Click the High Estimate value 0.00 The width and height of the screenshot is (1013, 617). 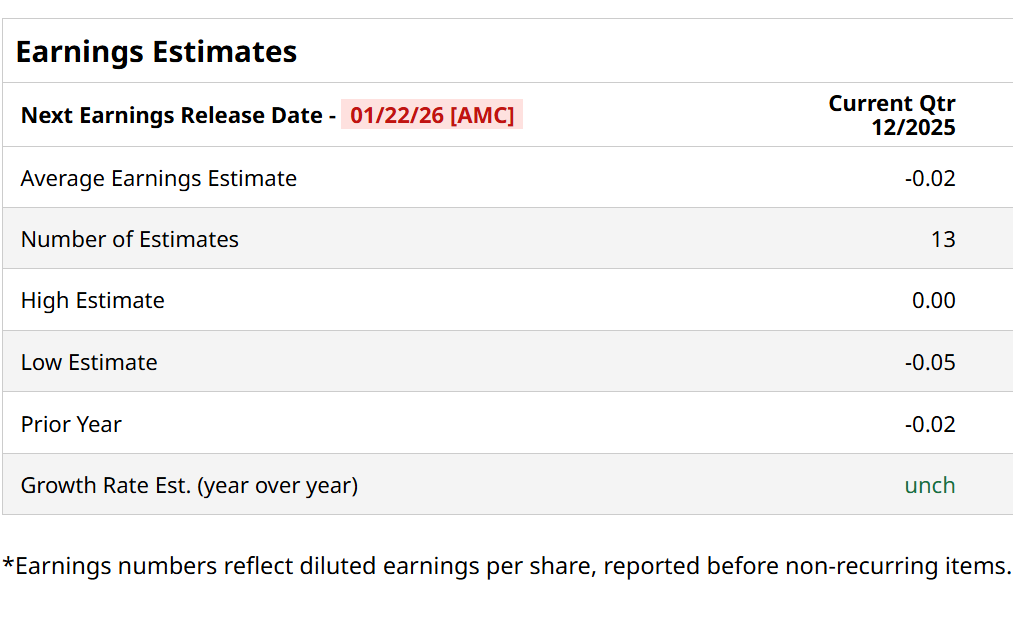coord(933,301)
